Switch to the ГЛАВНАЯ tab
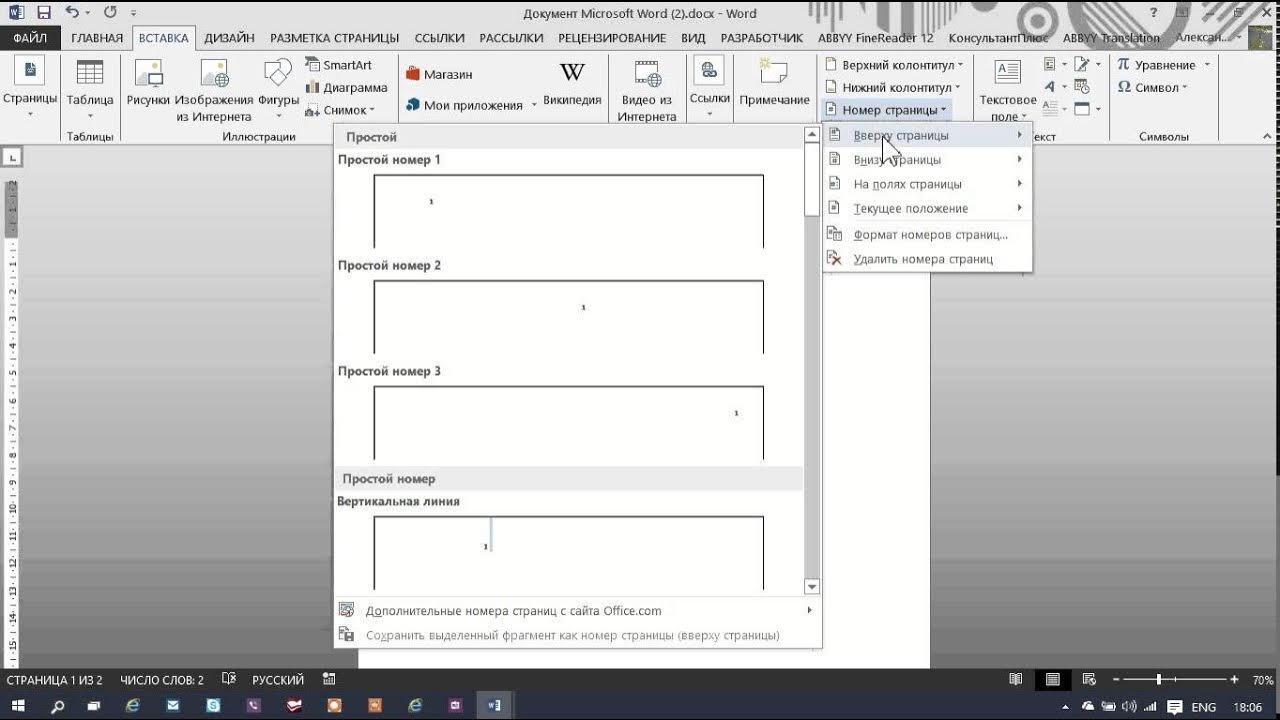This screenshot has height=720, width=1280. [x=97, y=38]
